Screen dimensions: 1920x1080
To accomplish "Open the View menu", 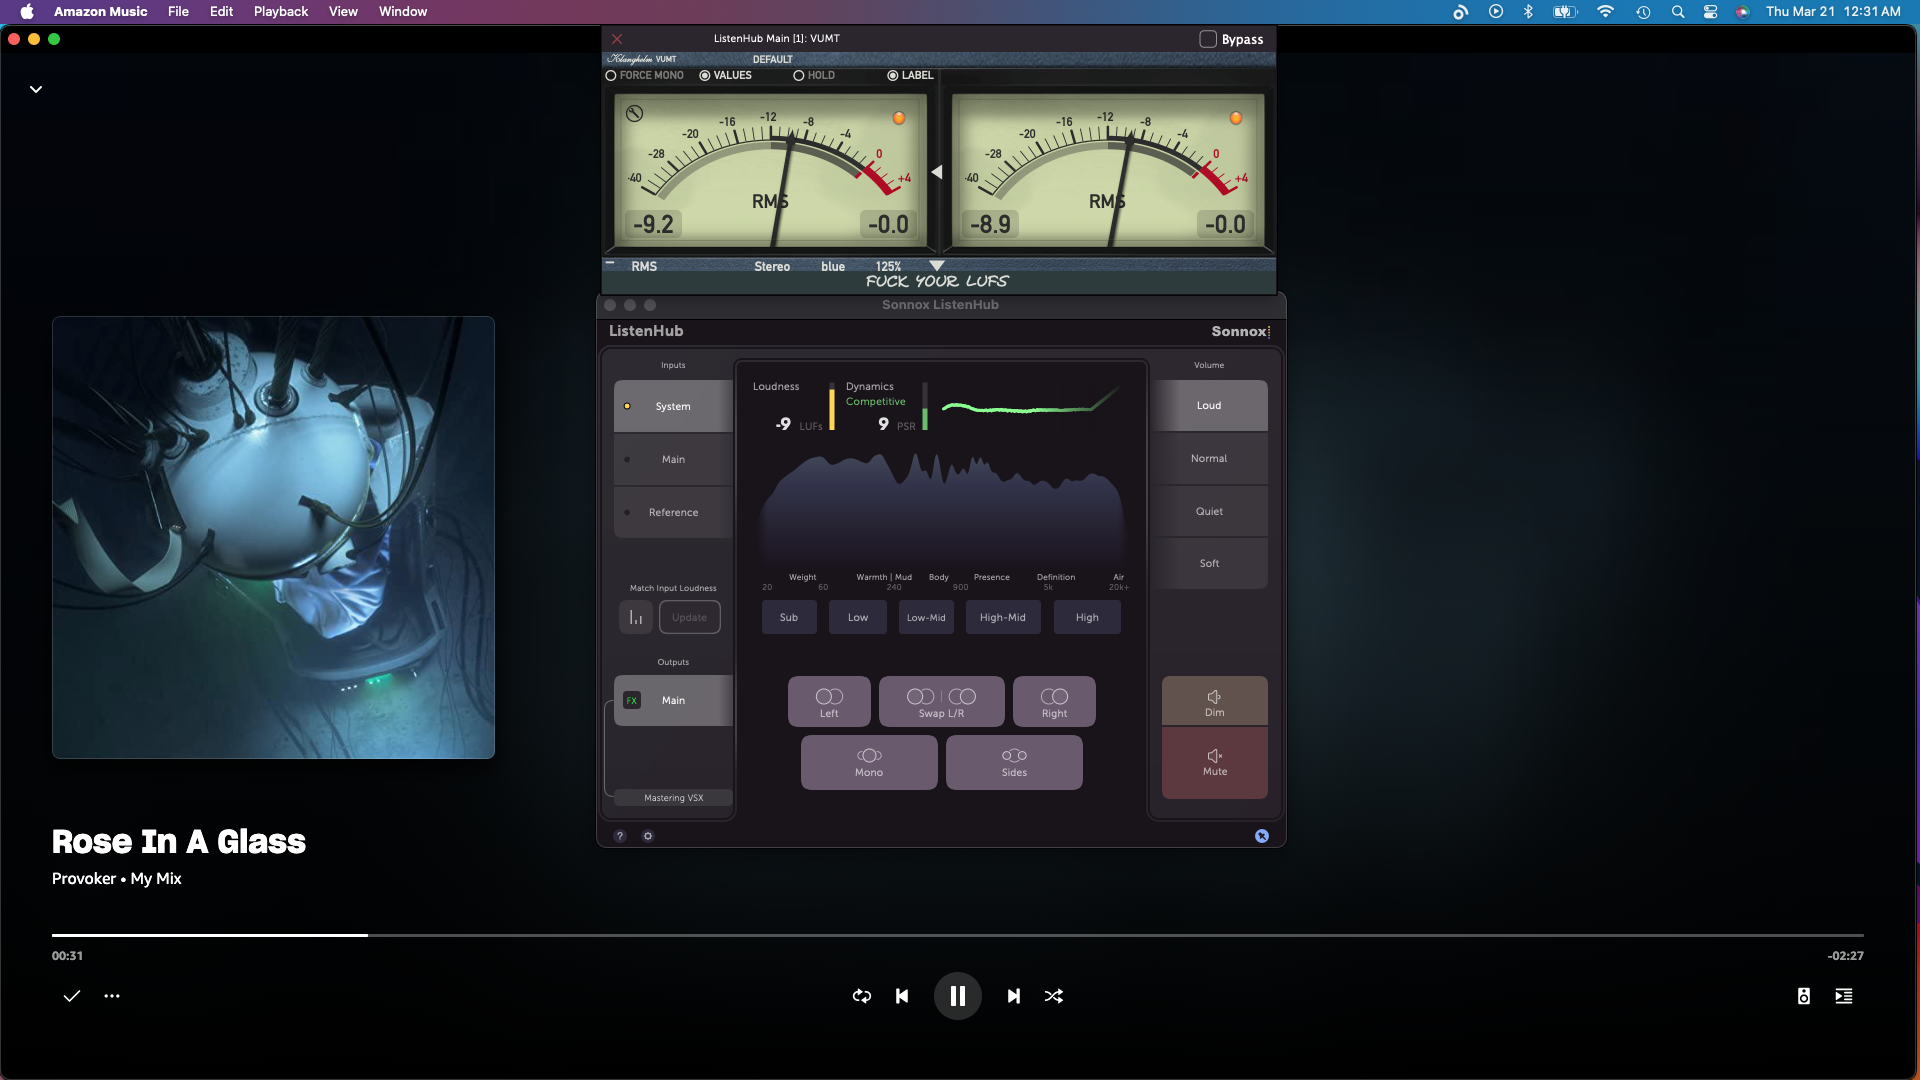I will point(343,11).
